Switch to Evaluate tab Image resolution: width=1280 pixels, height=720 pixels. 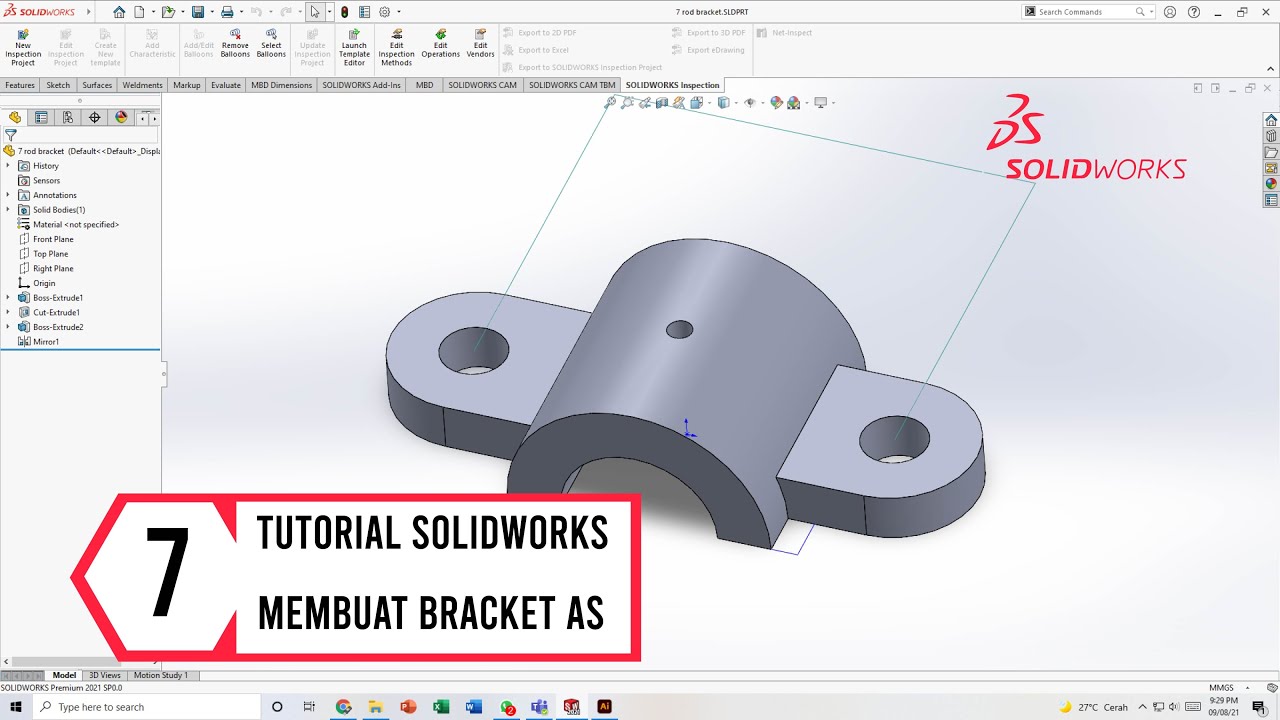click(226, 85)
